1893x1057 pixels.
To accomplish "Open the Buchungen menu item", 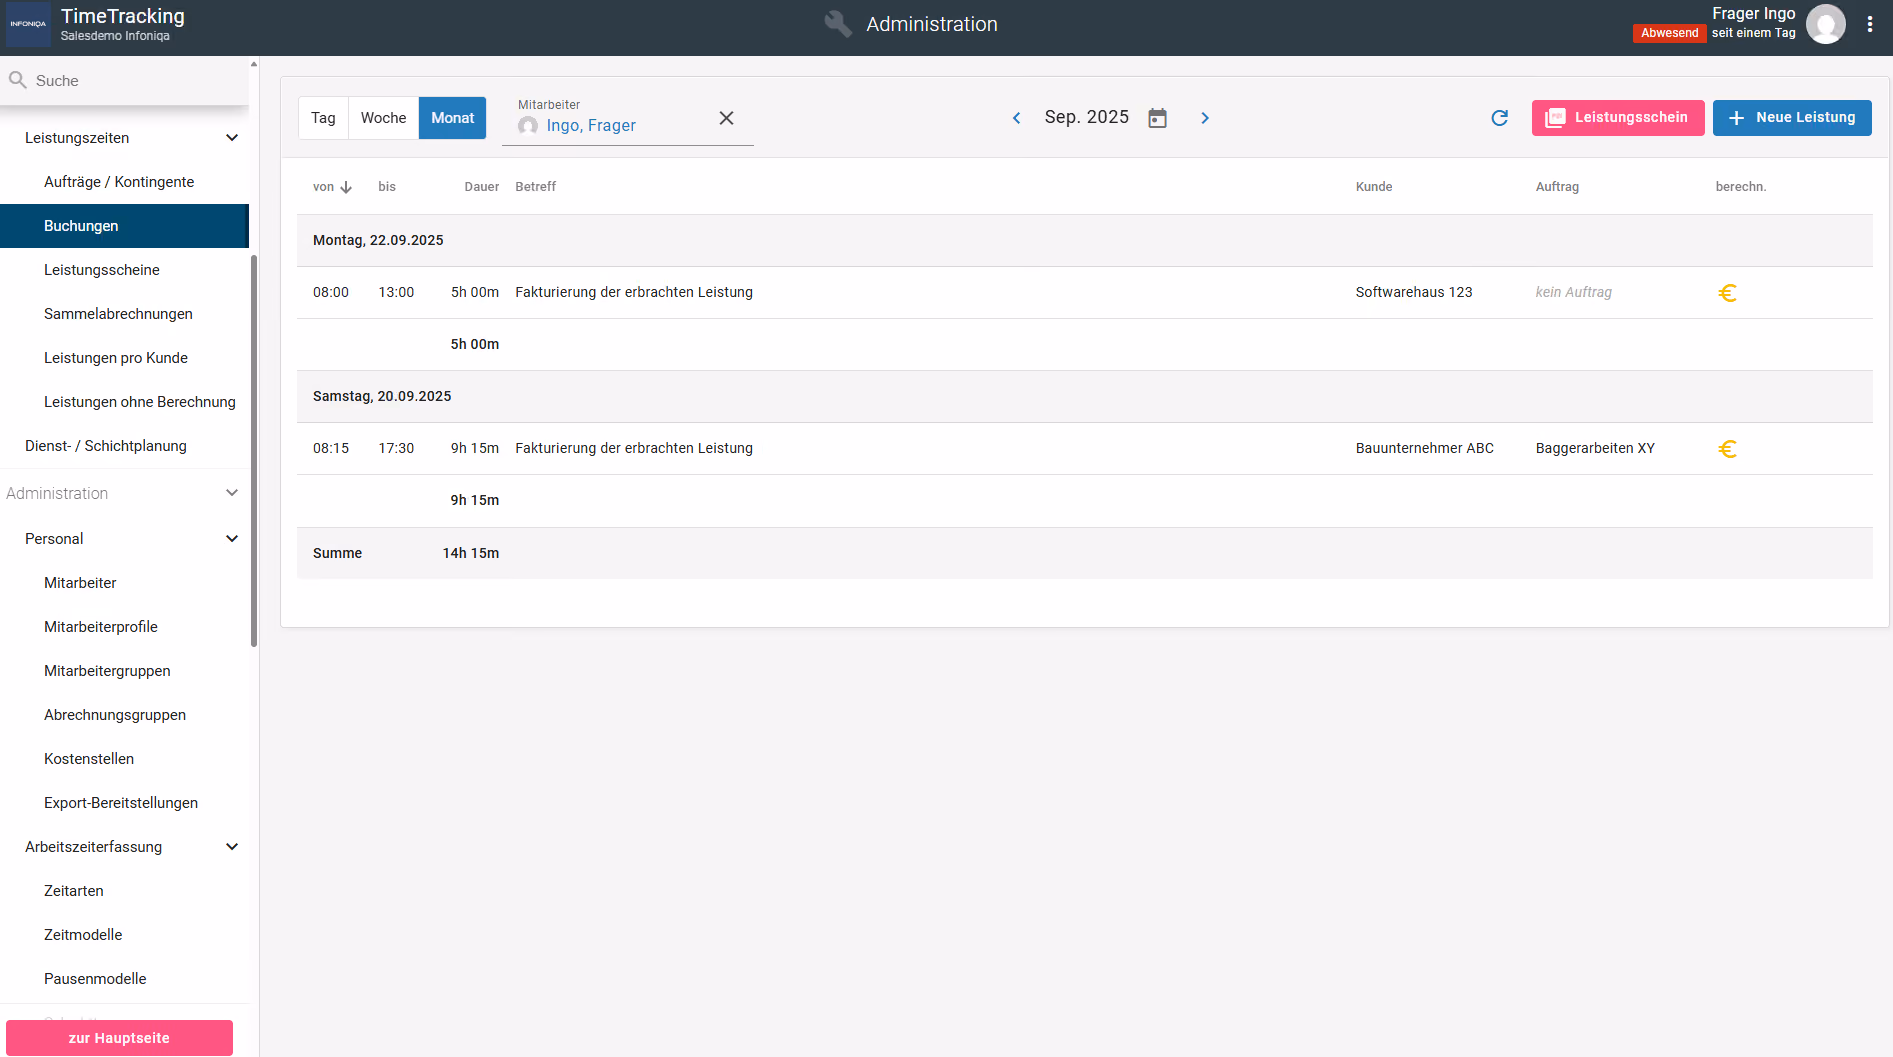I will pos(124,226).
